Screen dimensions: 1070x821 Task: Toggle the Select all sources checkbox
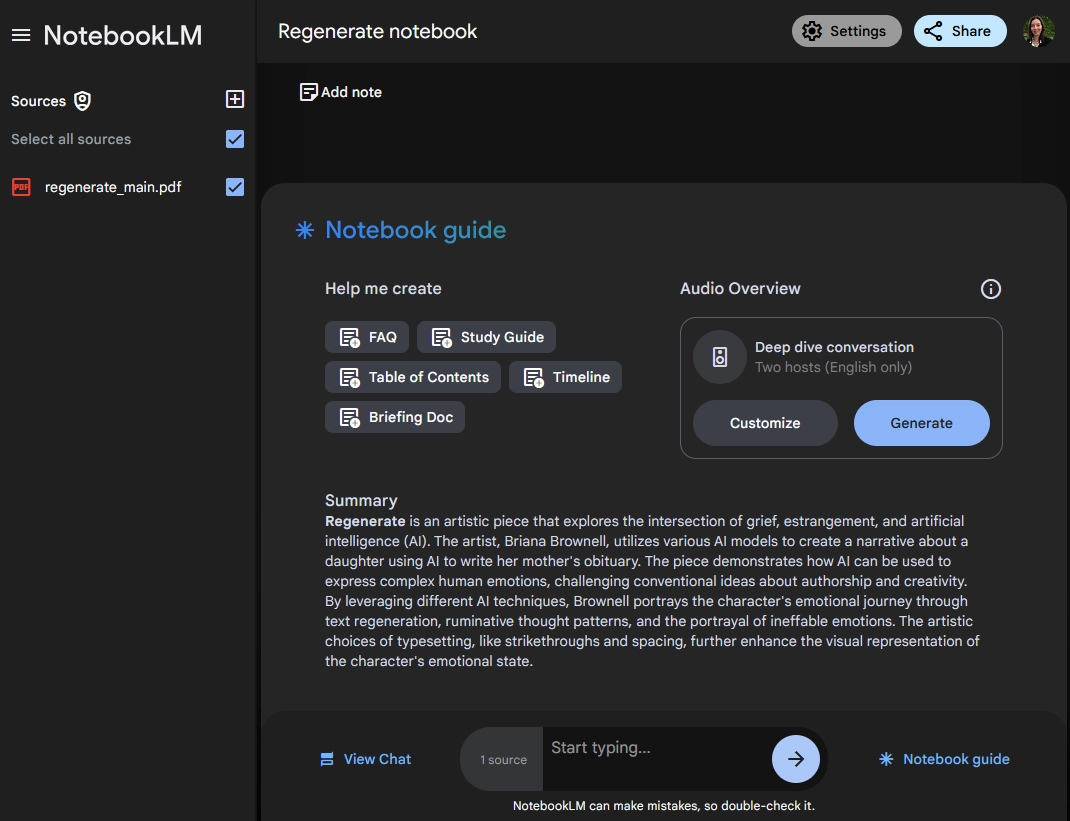(x=235, y=139)
